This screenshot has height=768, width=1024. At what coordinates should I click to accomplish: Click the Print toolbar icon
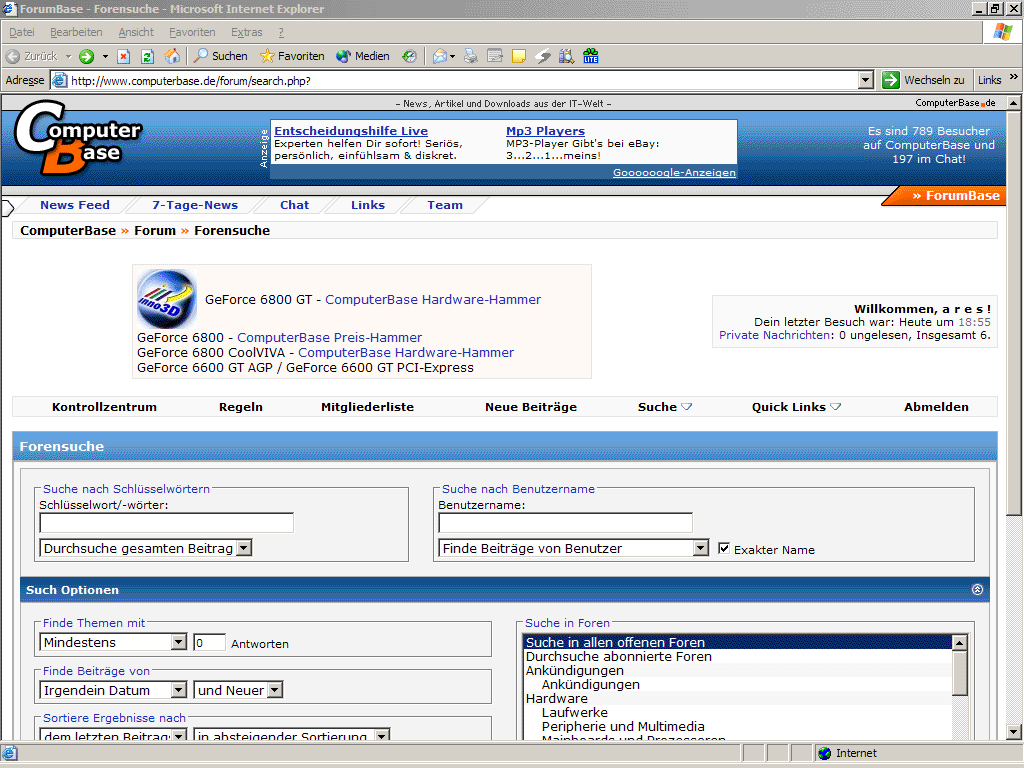click(x=470, y=56)
